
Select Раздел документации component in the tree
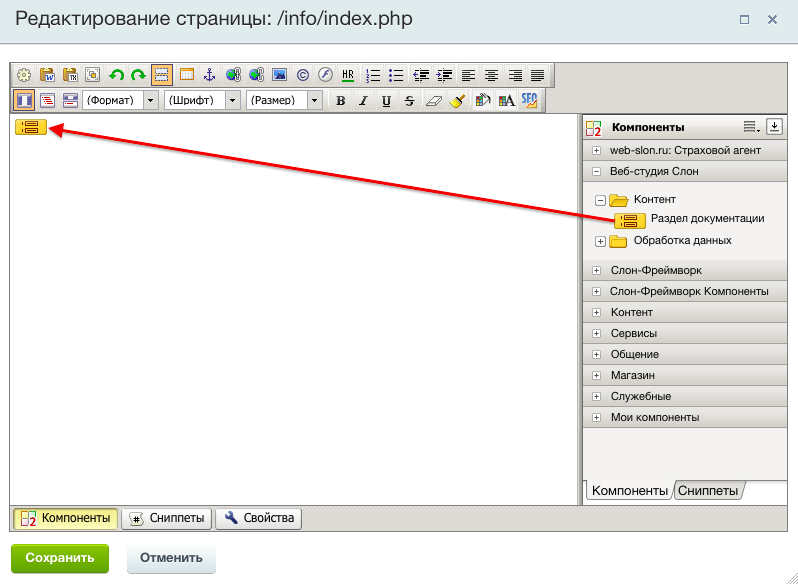(706, 218)
